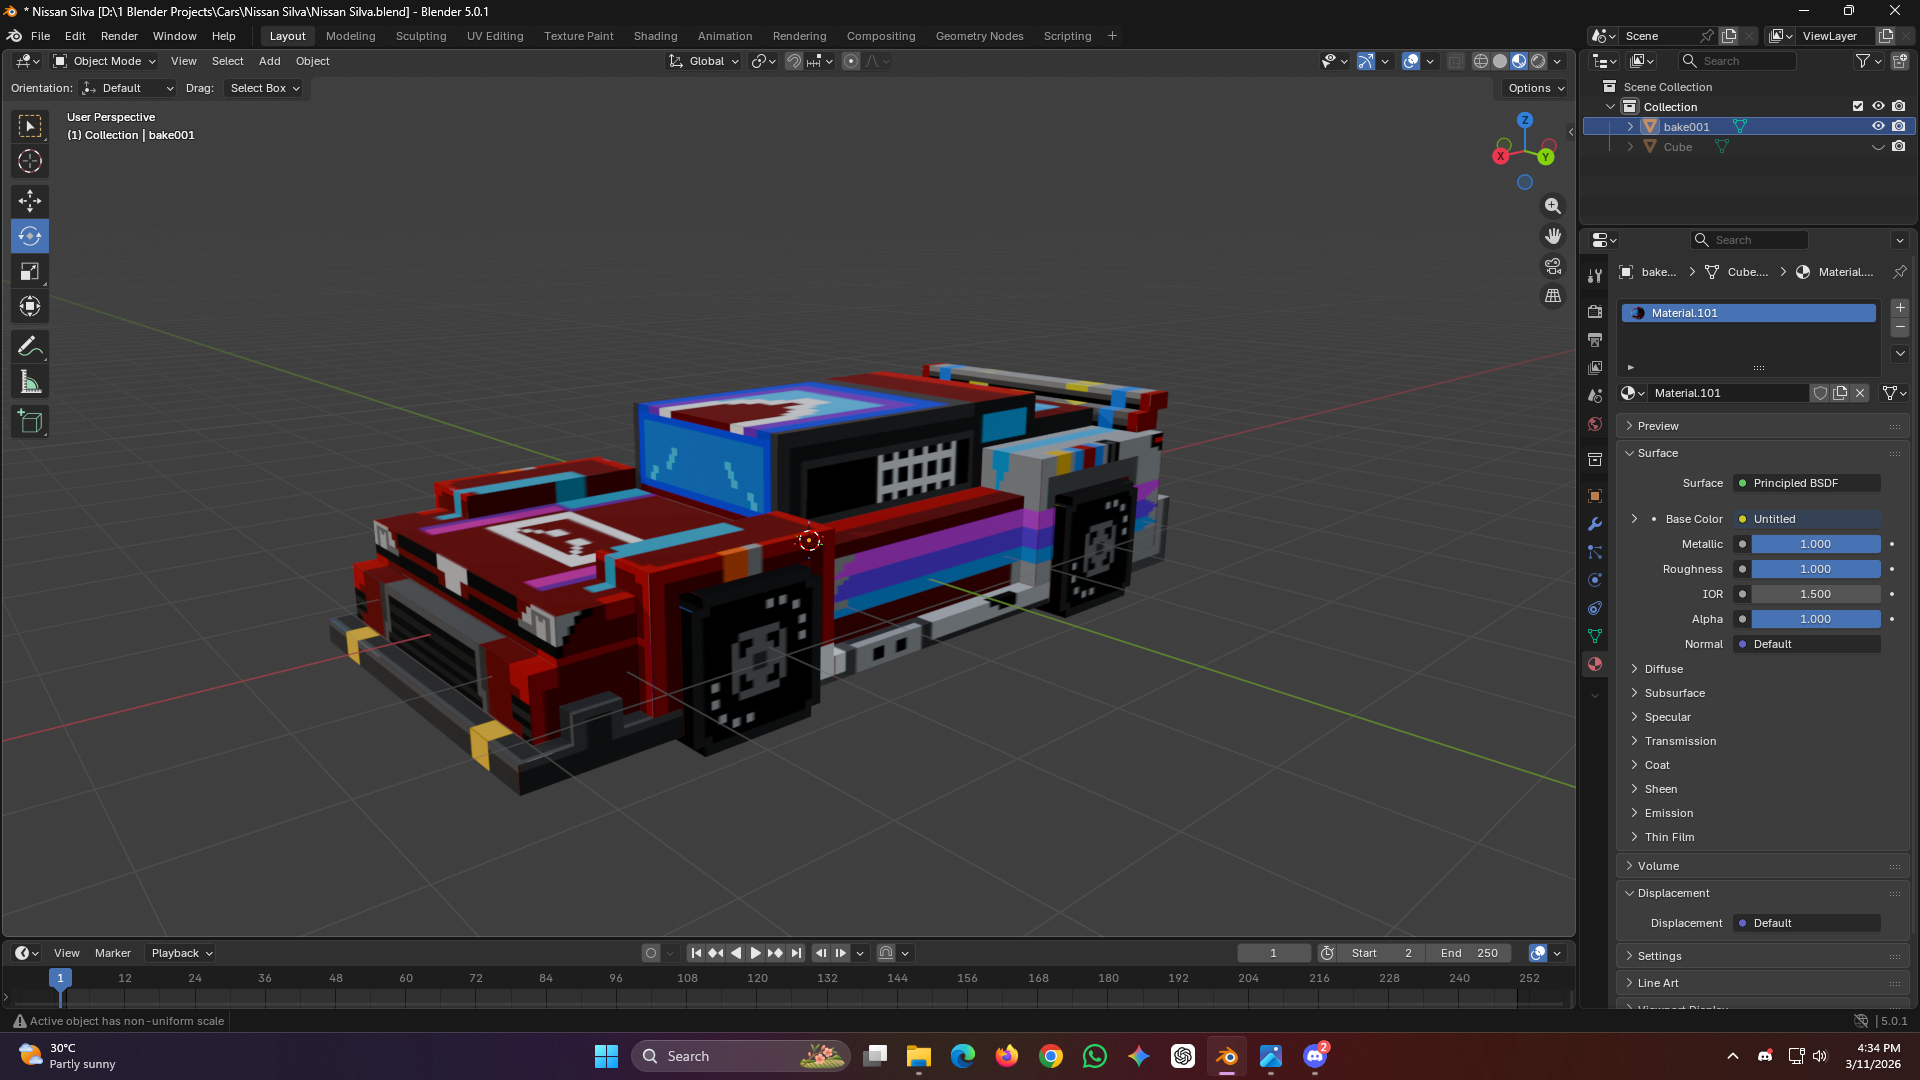Select the Select Box tool in toolbar
The height and width of the screenshot is (1080, 1920).
coord(30,126)
